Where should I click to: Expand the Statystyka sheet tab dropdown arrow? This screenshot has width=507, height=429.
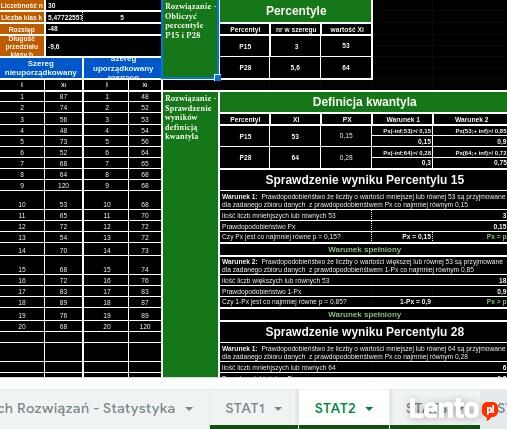pos(189,409)
